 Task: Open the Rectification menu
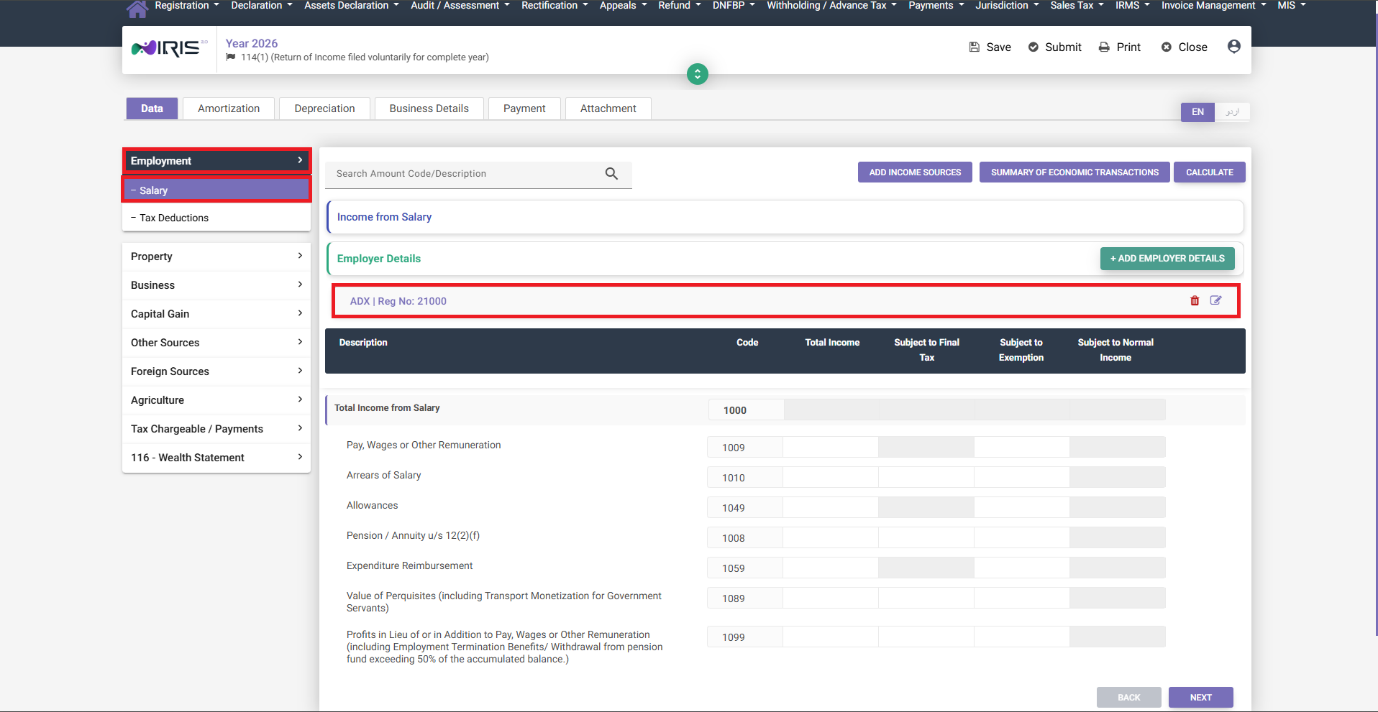pyautogui.click(x=555, y=6)
